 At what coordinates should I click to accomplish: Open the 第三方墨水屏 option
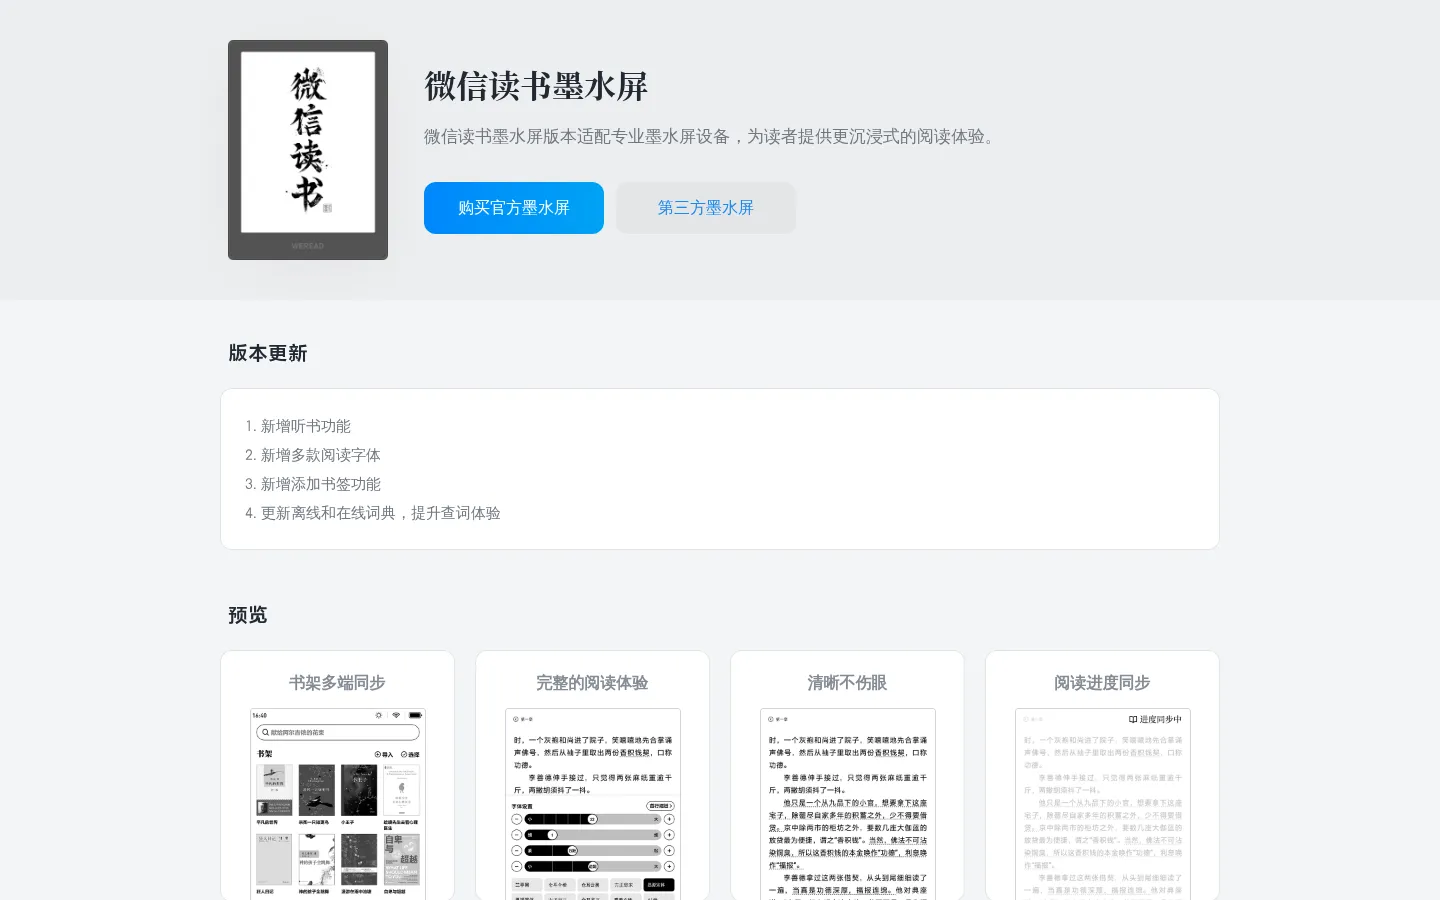pos(706,208)
